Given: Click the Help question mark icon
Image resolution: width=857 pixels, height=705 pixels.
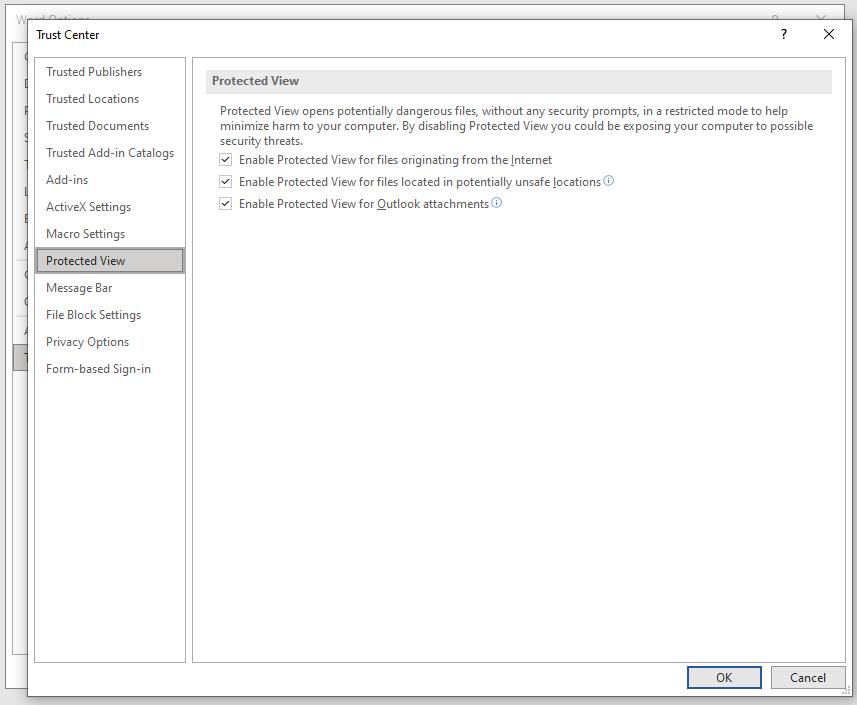Looking at the screenshot, I should coord(784,34).
